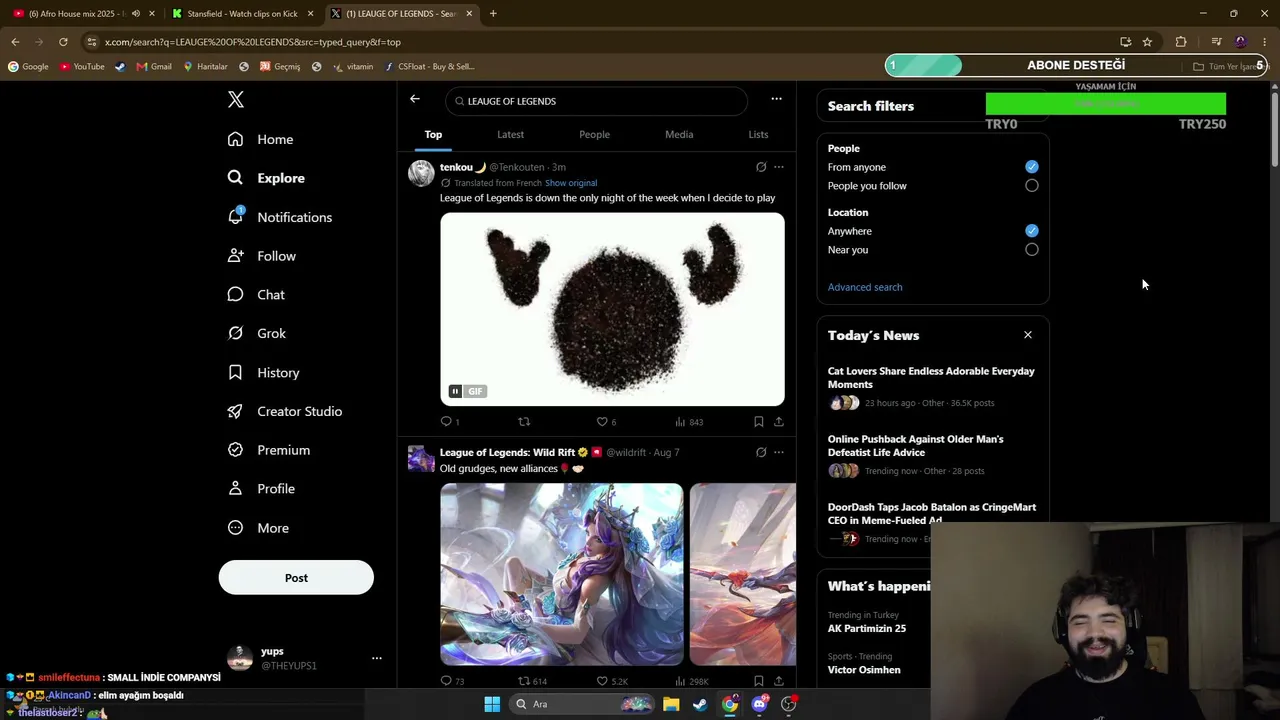Screen dimensions: 1280x720
Task: Bookmark this page with the star icon
Action: [x=1147, y=42]
